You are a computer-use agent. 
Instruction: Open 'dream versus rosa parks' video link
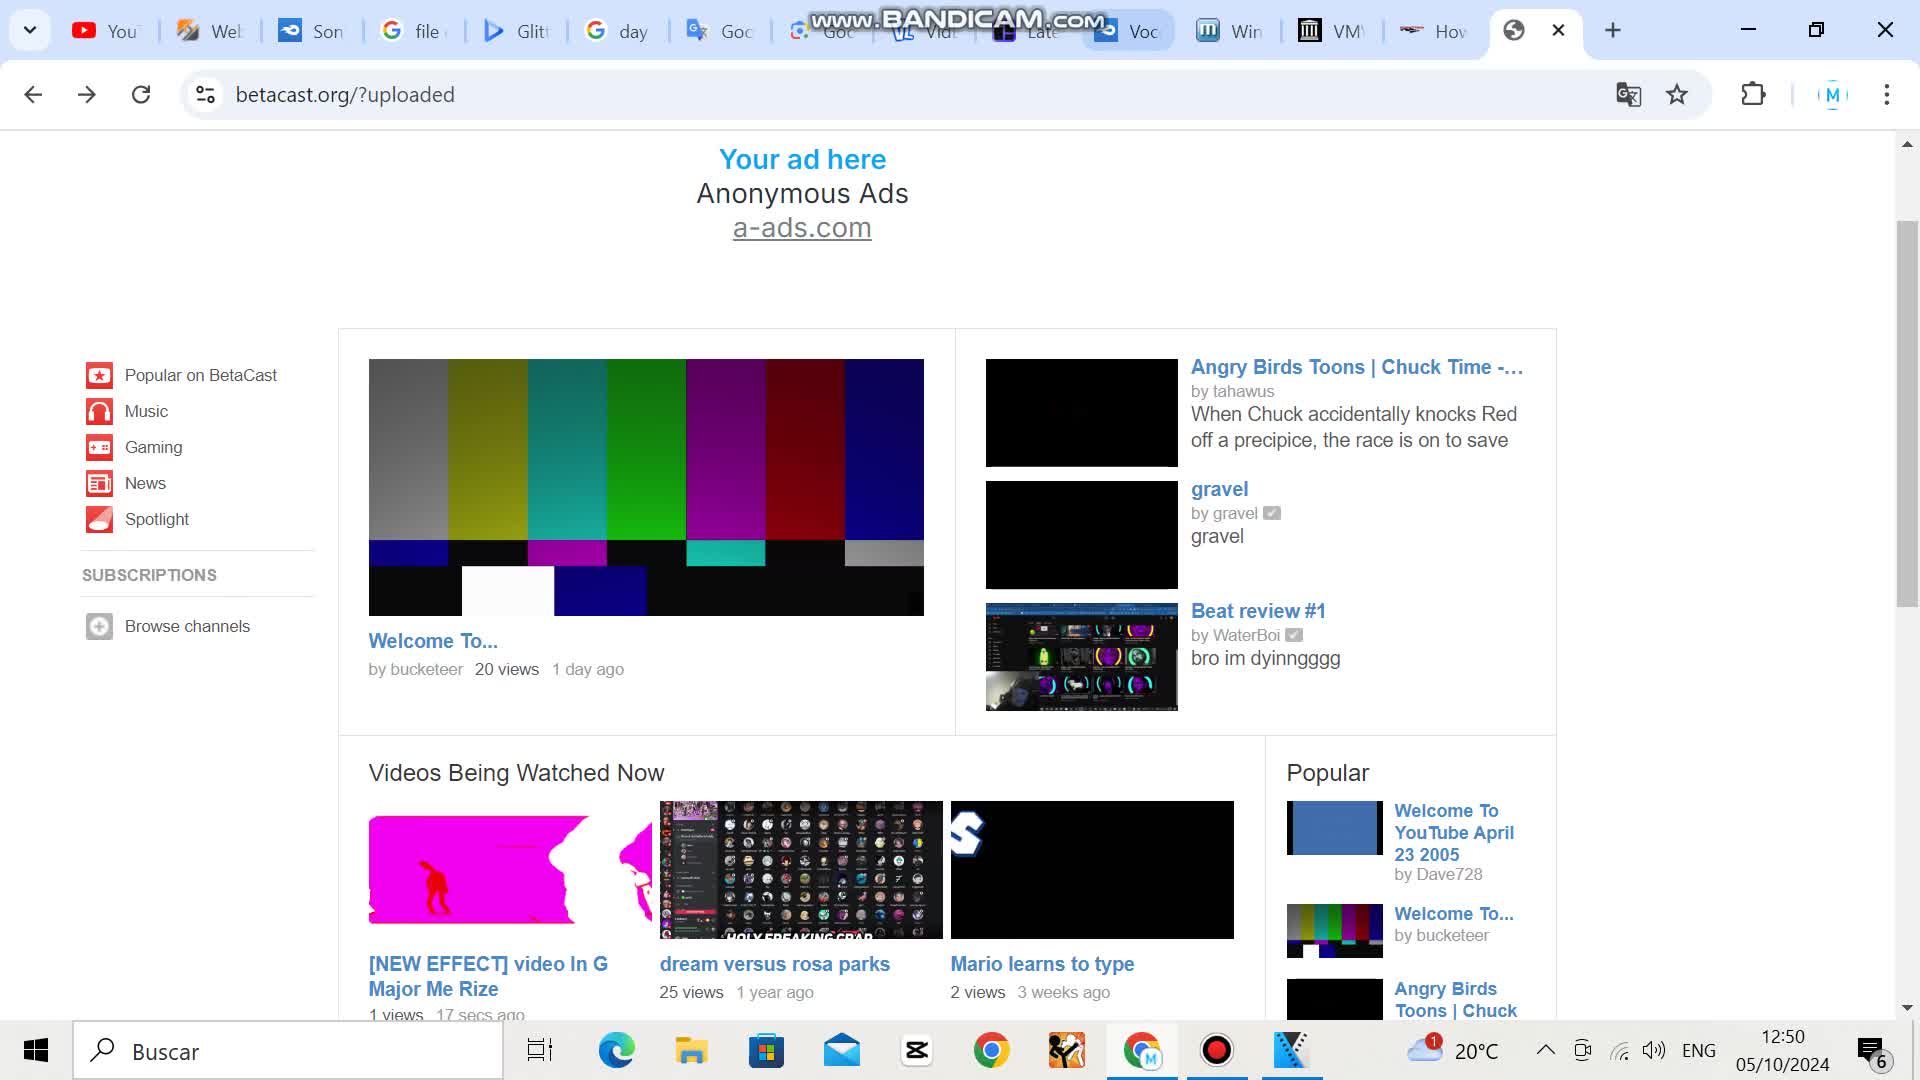coord(774,964)
